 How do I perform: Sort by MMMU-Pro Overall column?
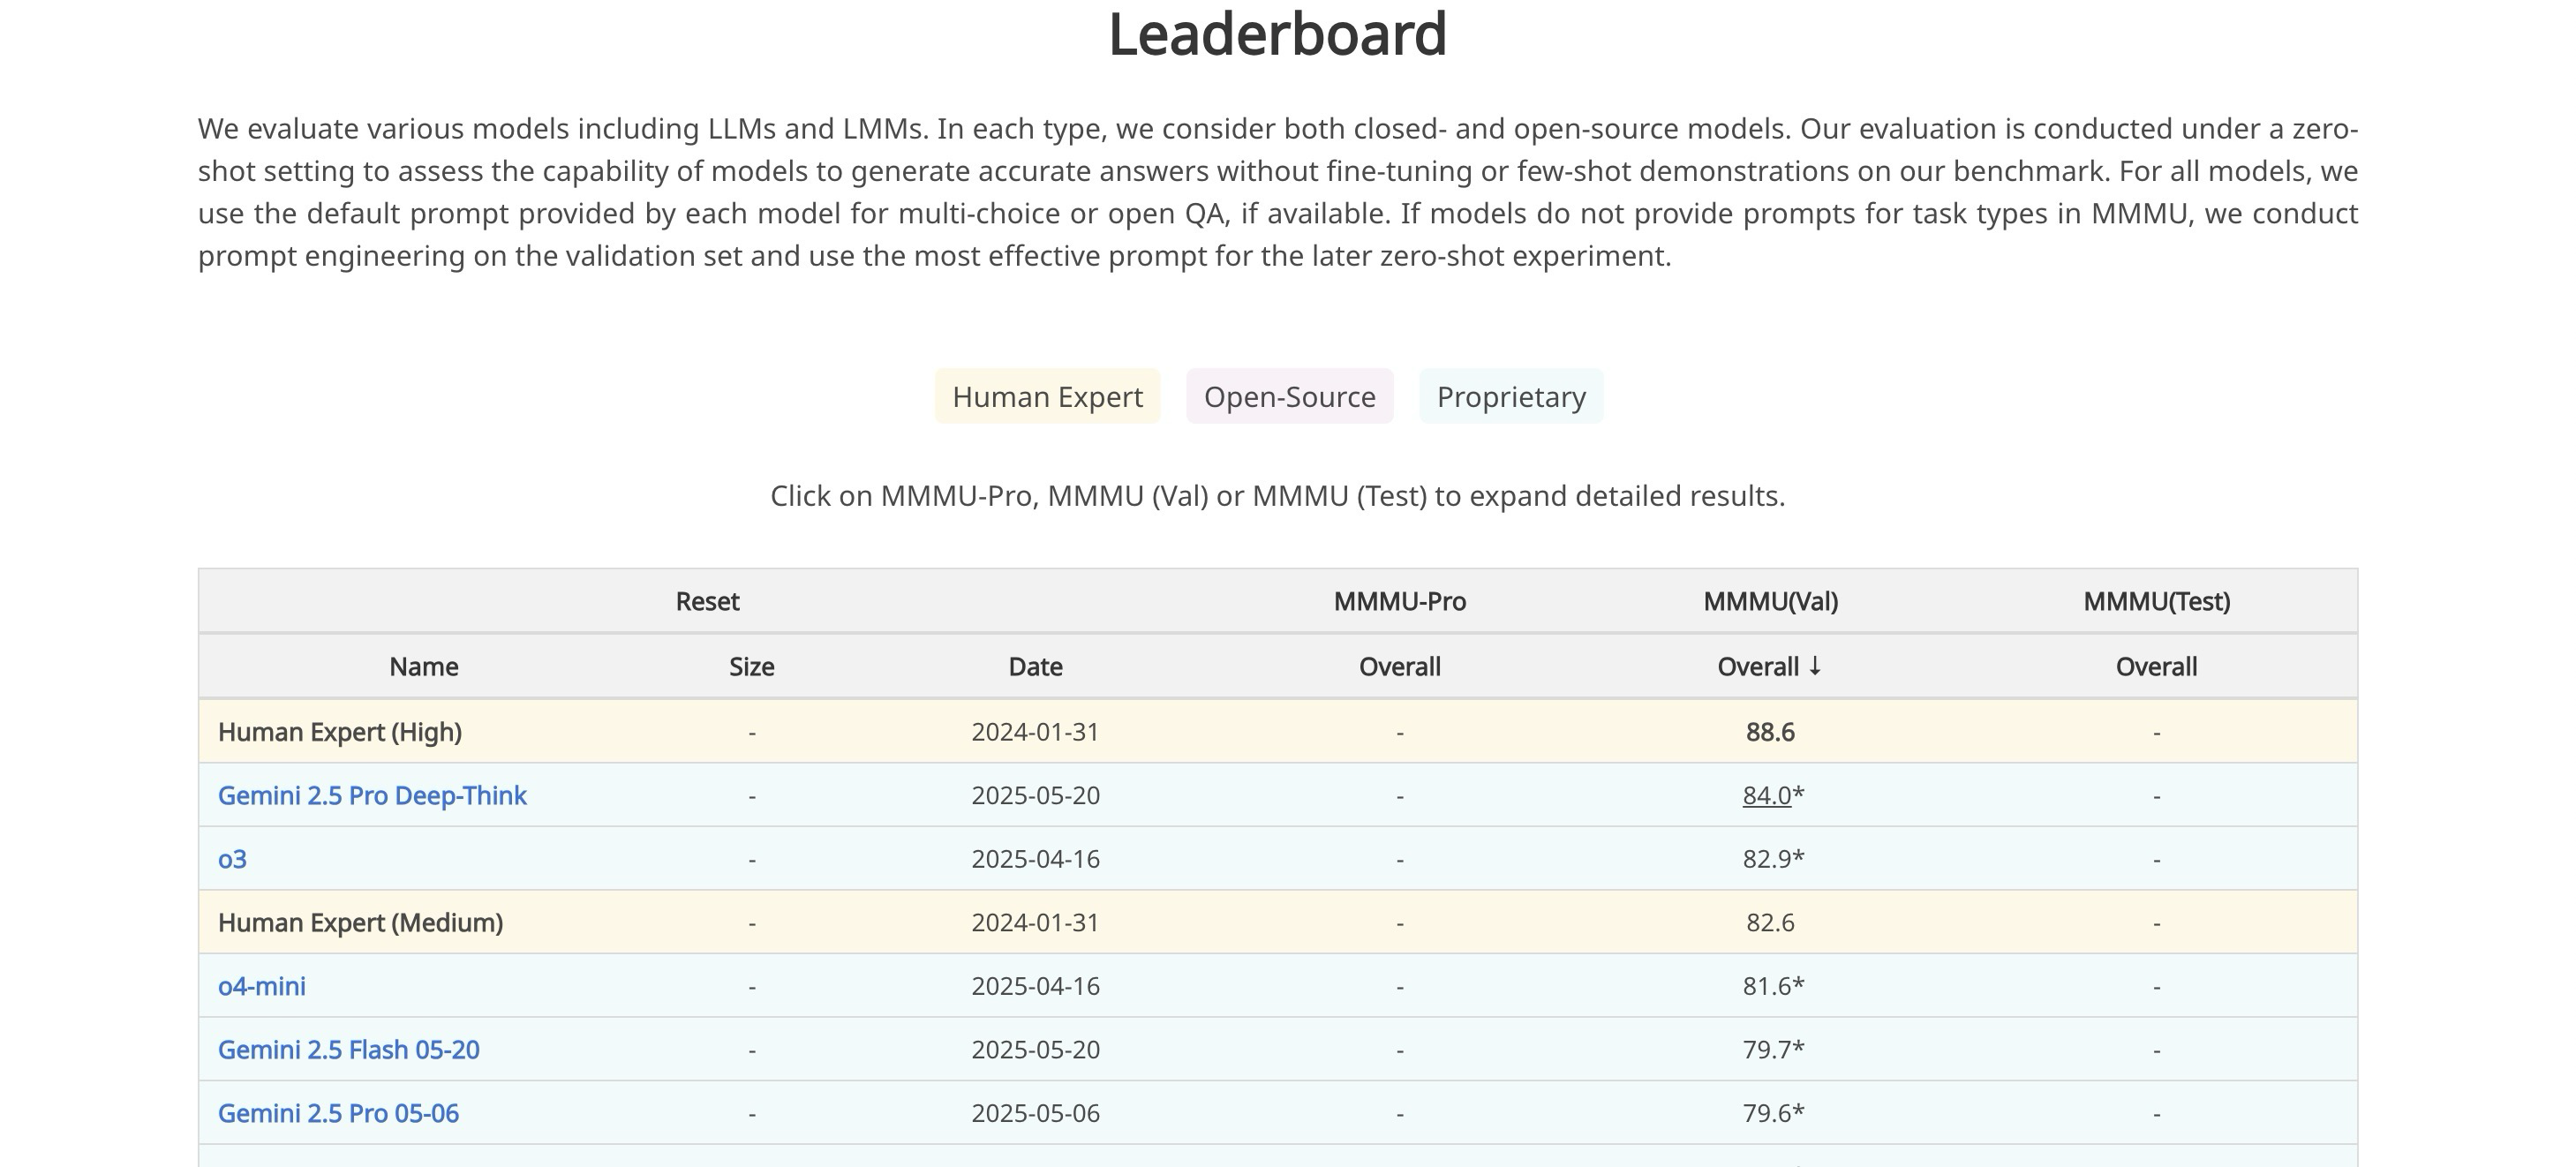click(1399, 667)
